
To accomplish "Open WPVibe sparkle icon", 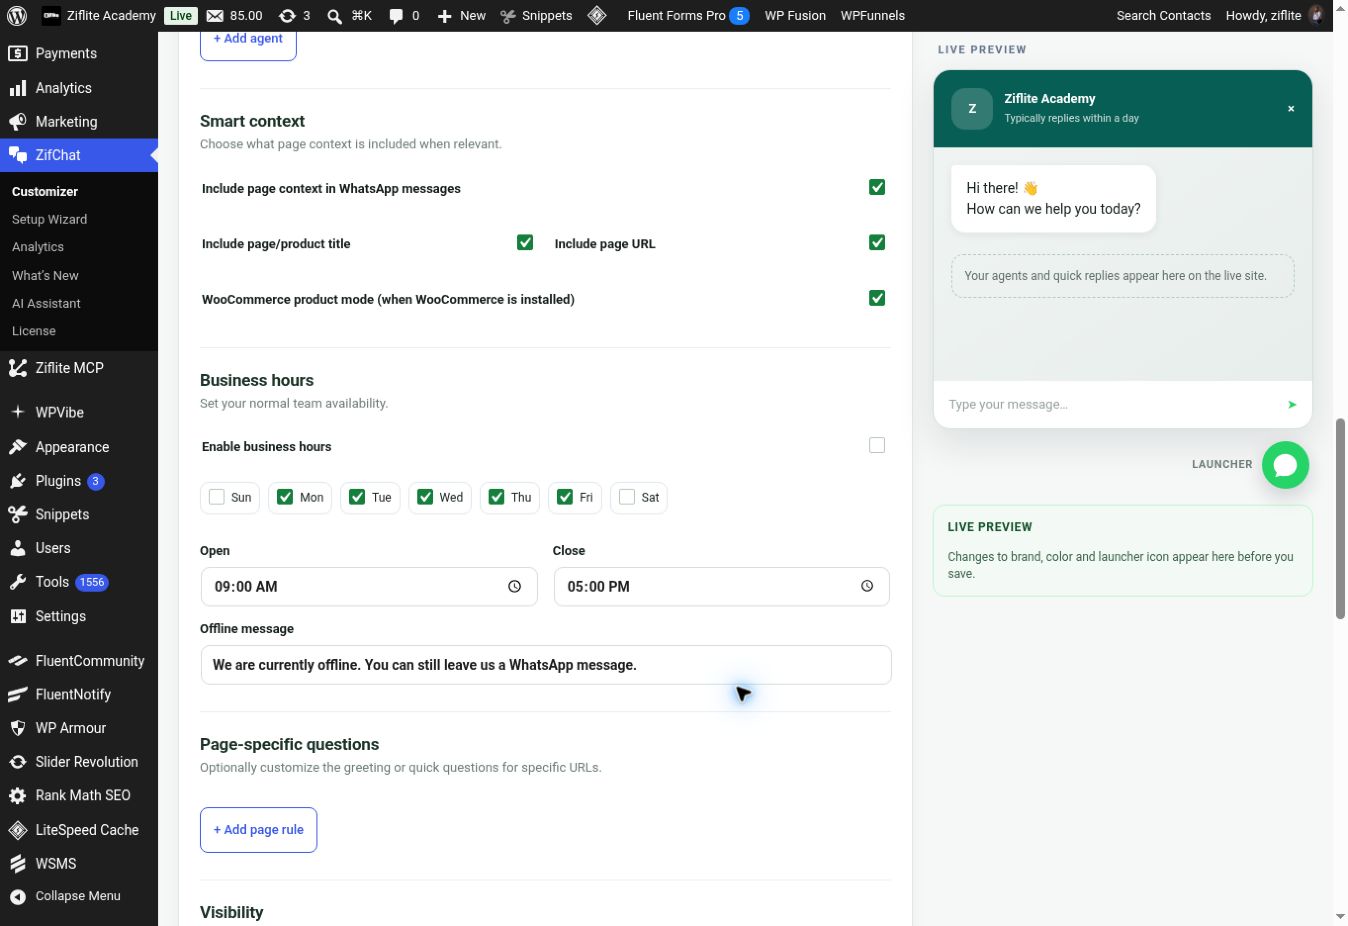I will (x=18, y=412).
